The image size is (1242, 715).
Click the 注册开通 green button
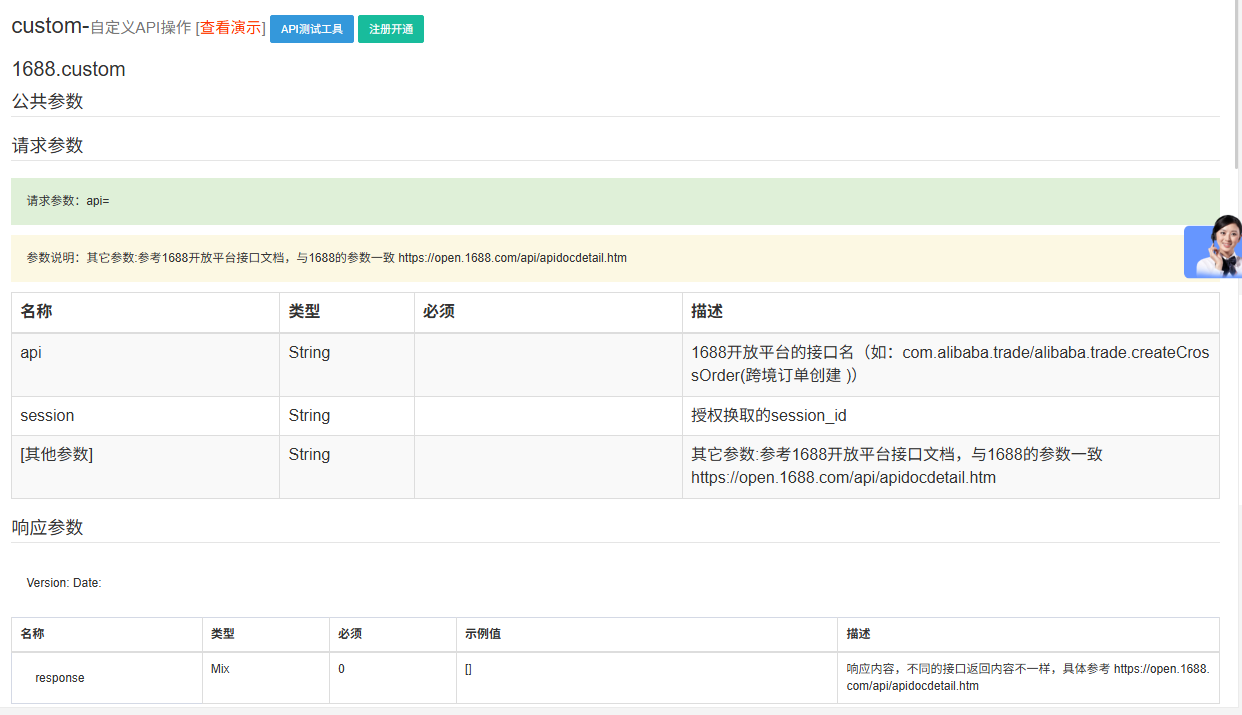coord(391,29)
